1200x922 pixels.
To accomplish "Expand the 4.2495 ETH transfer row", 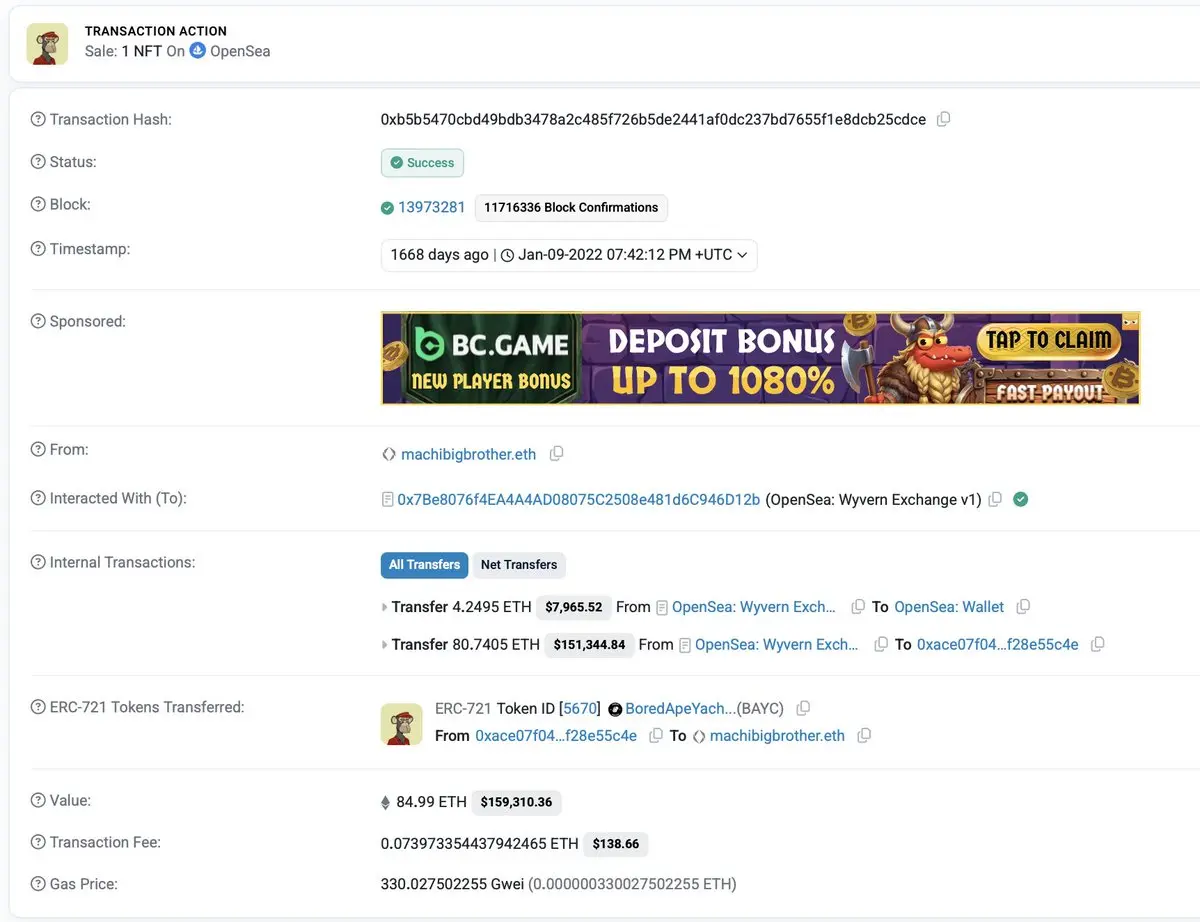I will point(385,607).
